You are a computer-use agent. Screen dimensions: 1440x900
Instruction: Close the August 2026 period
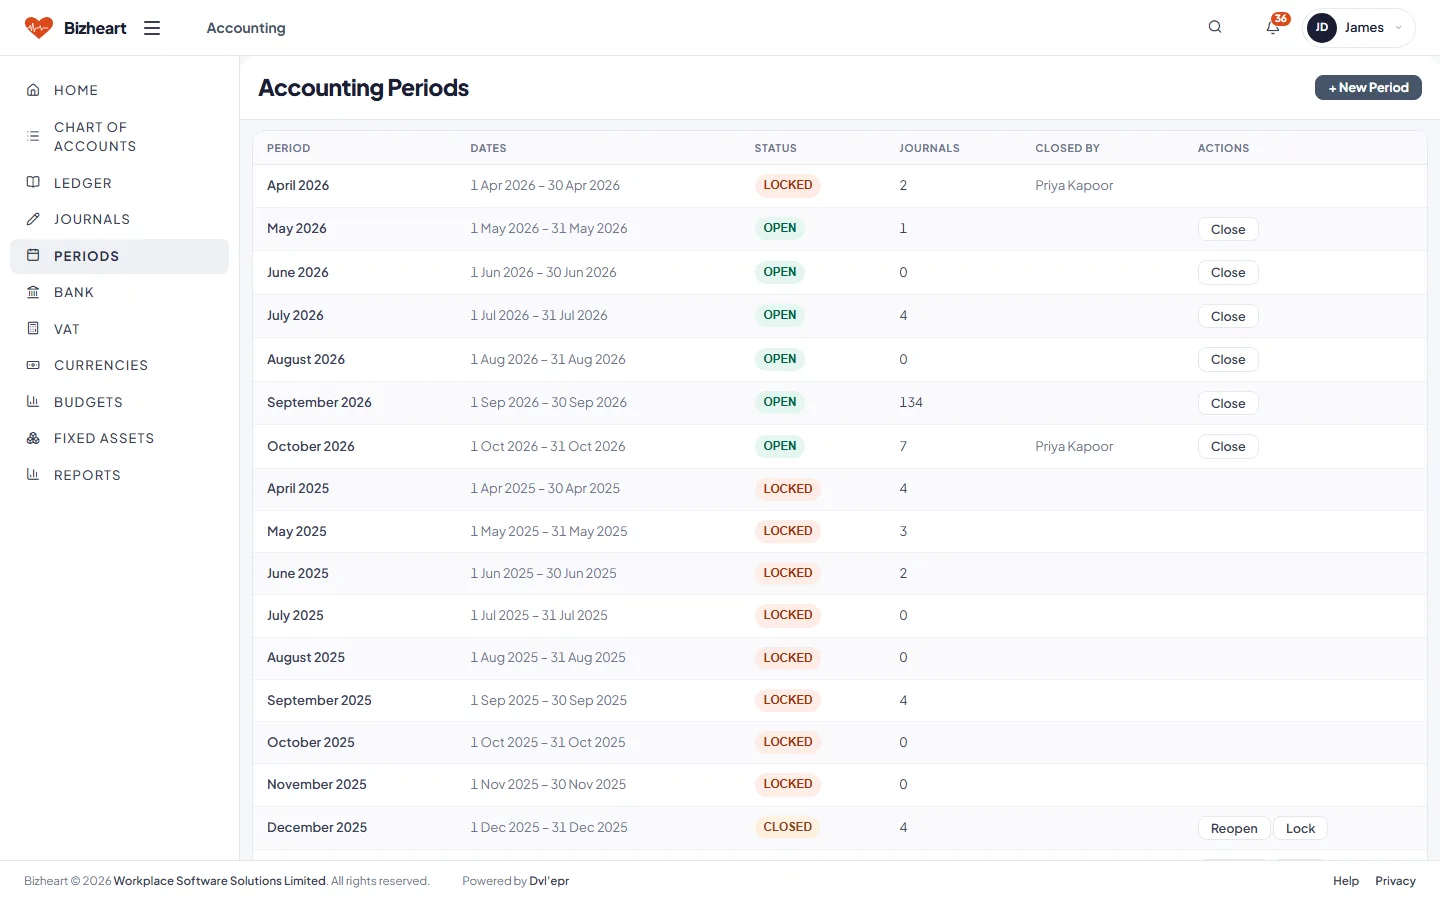point(1228,360)
